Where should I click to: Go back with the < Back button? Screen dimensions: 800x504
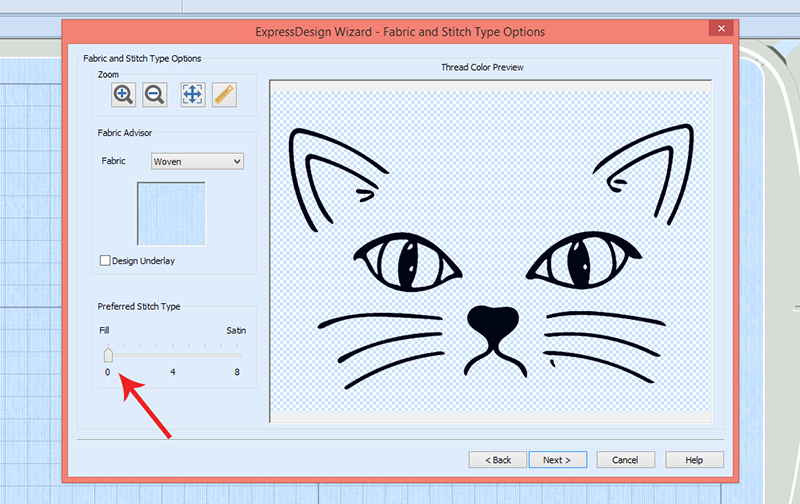coord(498,460)
